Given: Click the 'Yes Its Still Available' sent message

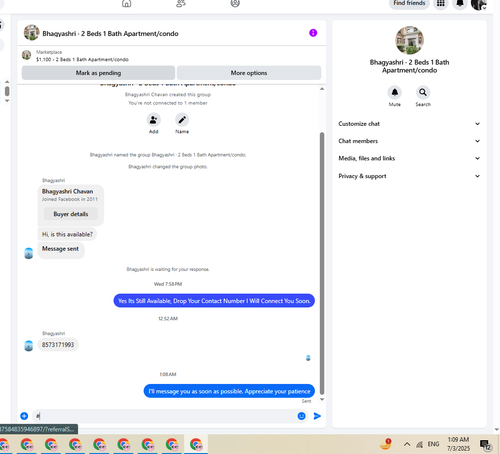Looking at the screenshot, I should pos(214,301).
